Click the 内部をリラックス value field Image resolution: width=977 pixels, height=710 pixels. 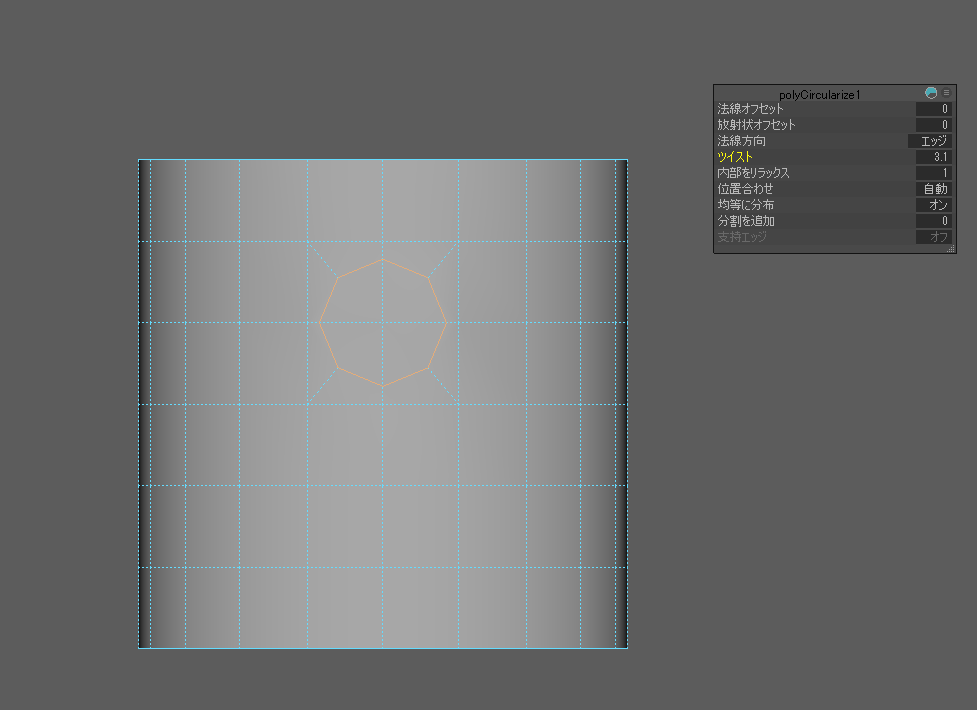click(x=933, y=173)
